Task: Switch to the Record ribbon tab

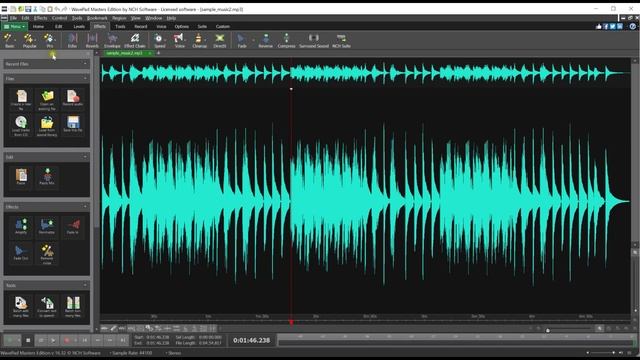Action: click(x=141, y=27)
